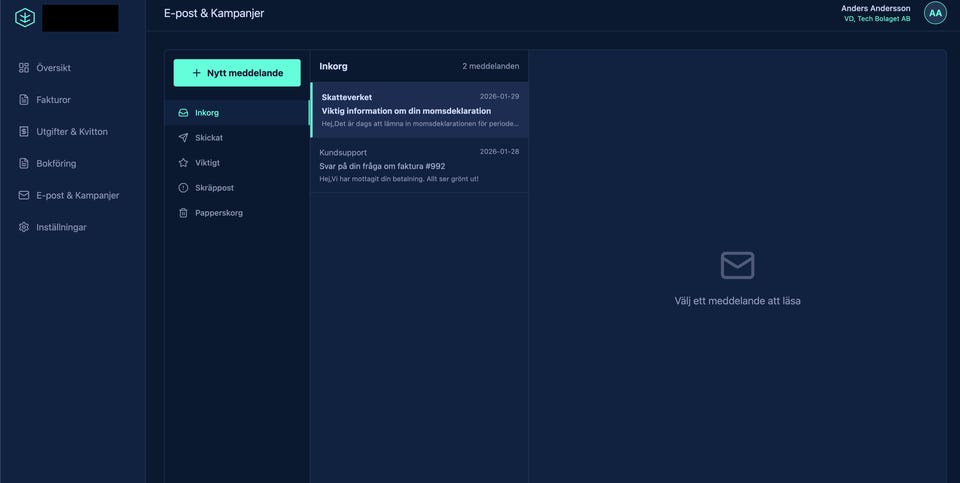Click preview "Hej,Det är dags att lämna in"
960x483 pixels.
[420, 124]
